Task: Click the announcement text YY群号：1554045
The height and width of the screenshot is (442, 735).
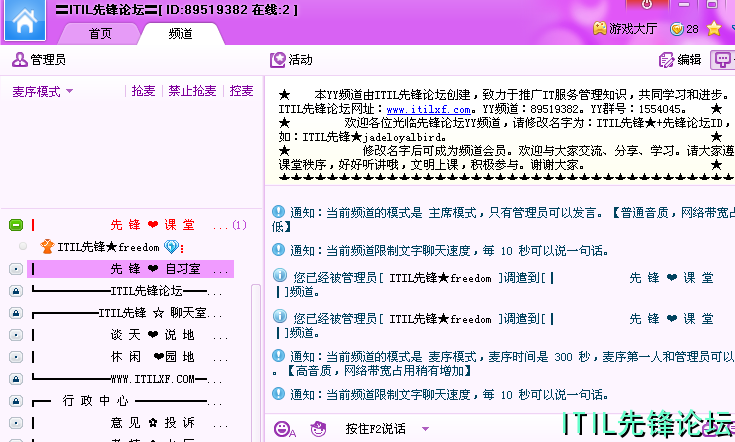Action: pyautogui.click(x=639, y=109)
